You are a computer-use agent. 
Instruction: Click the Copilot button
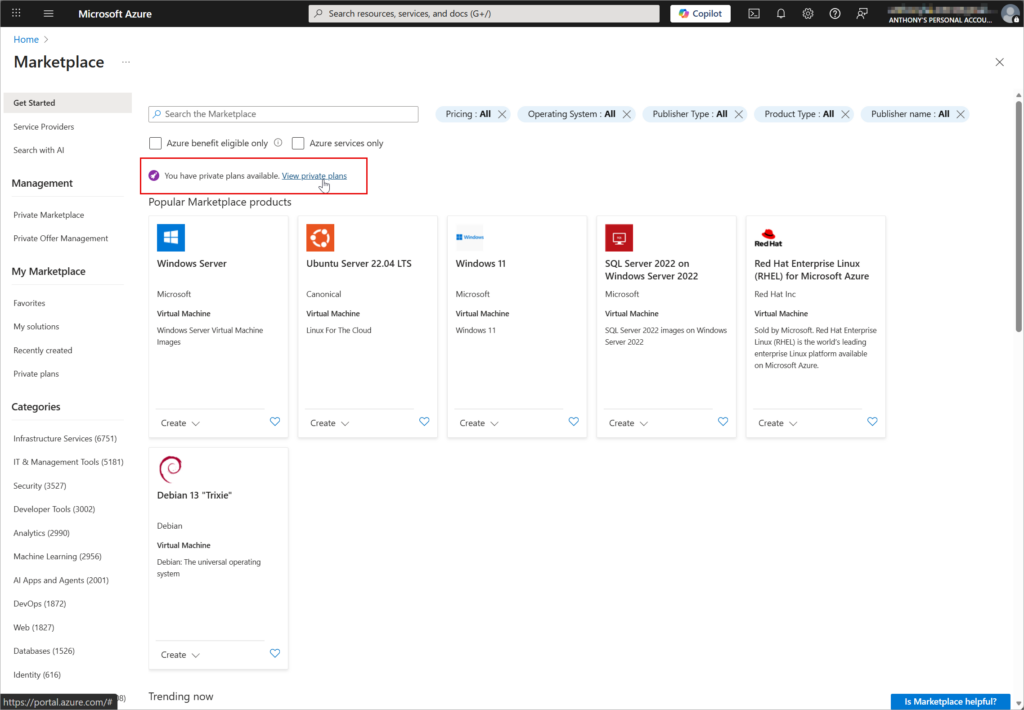click(x=700, y=14)
